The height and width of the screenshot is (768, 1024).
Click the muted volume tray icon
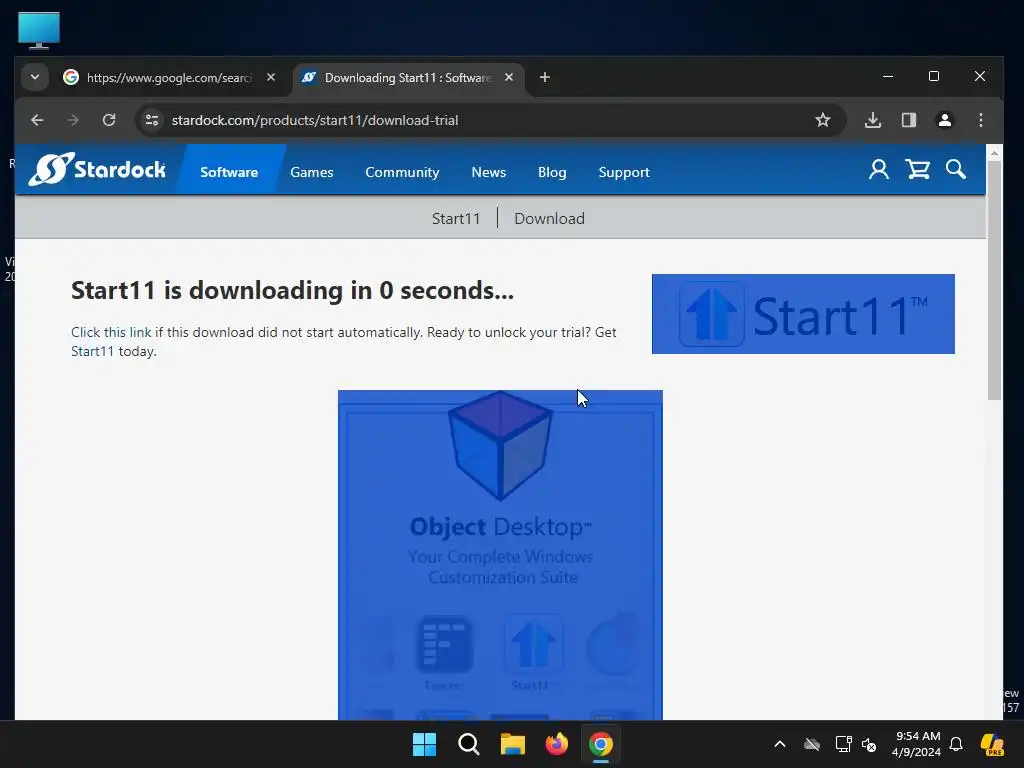pyautogui.click(x=869, y=744)
